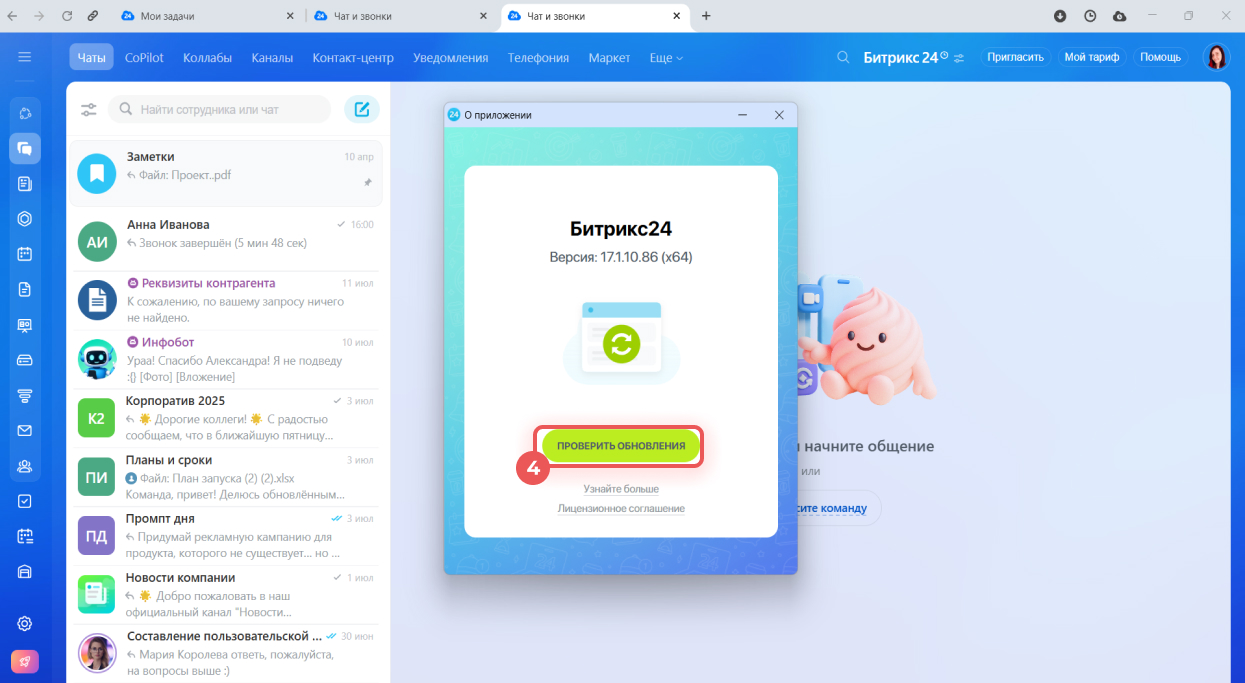Open the hamburger menu in left sidebar
The width and height of the screenshot is (1245, 683).
[25, 57]
